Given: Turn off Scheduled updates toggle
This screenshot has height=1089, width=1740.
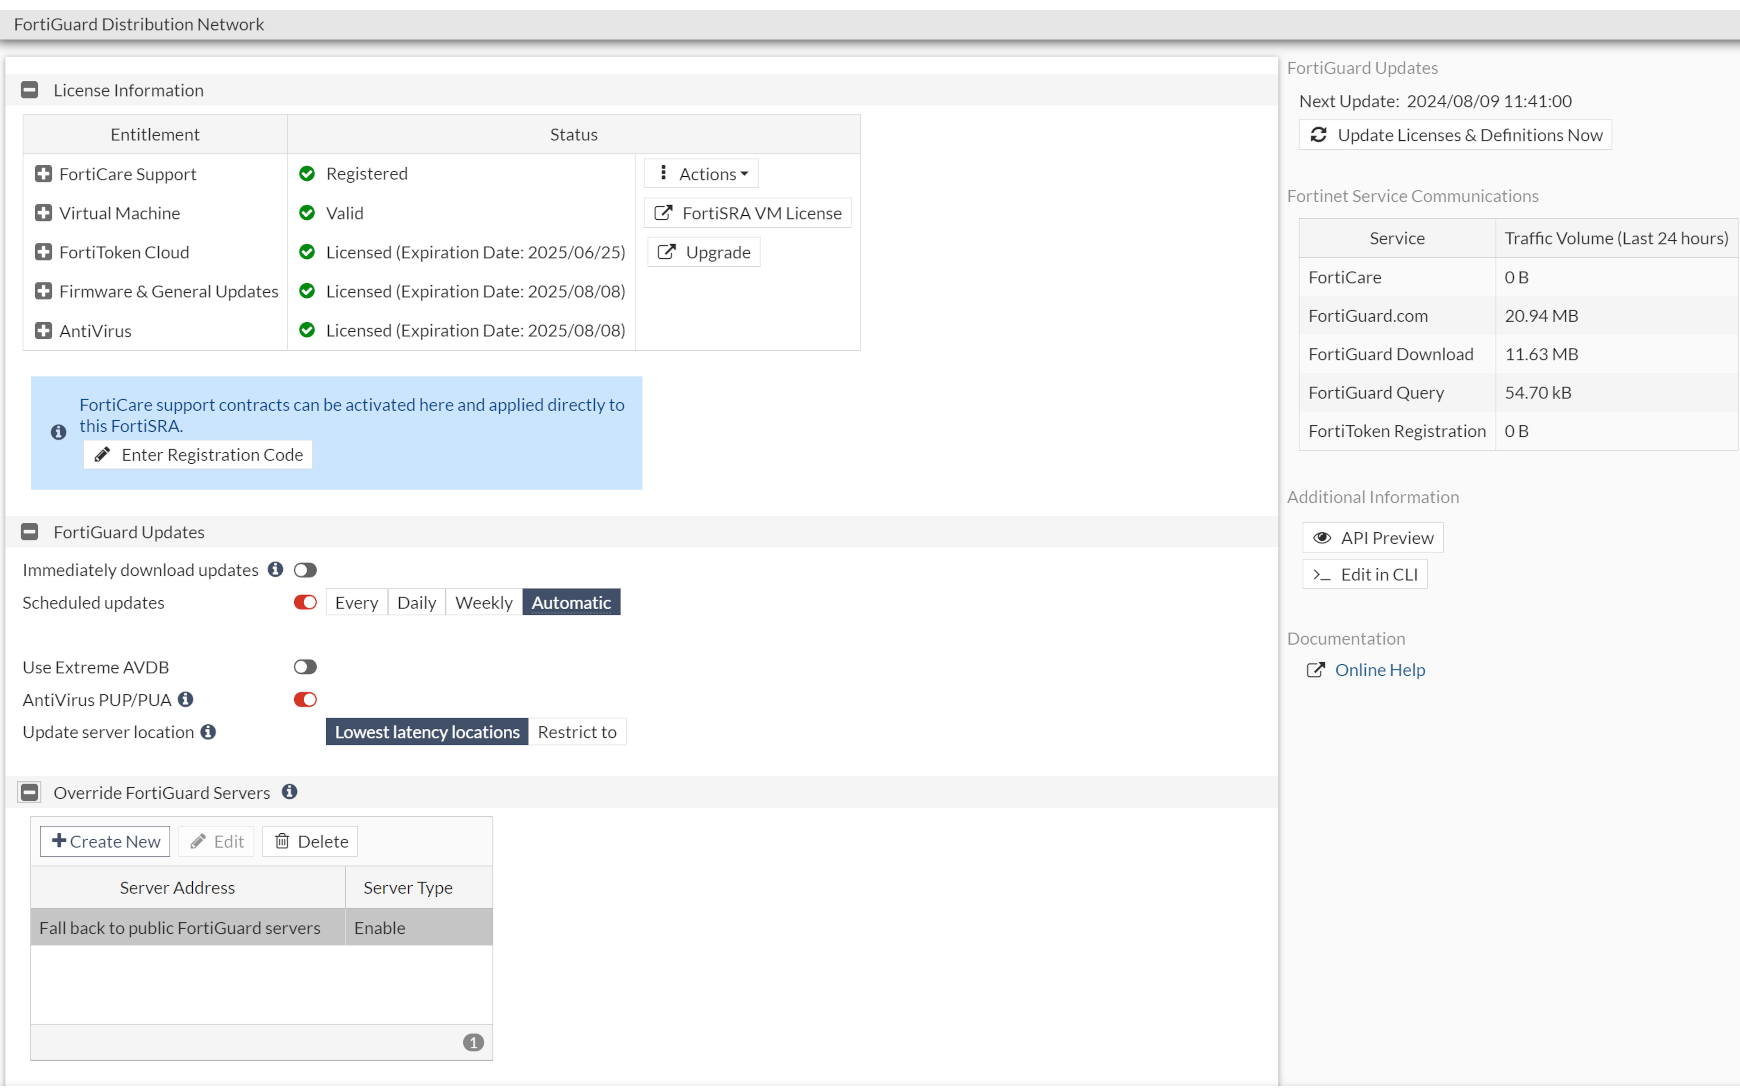Looking at the screenshot, I should point(305,603).
